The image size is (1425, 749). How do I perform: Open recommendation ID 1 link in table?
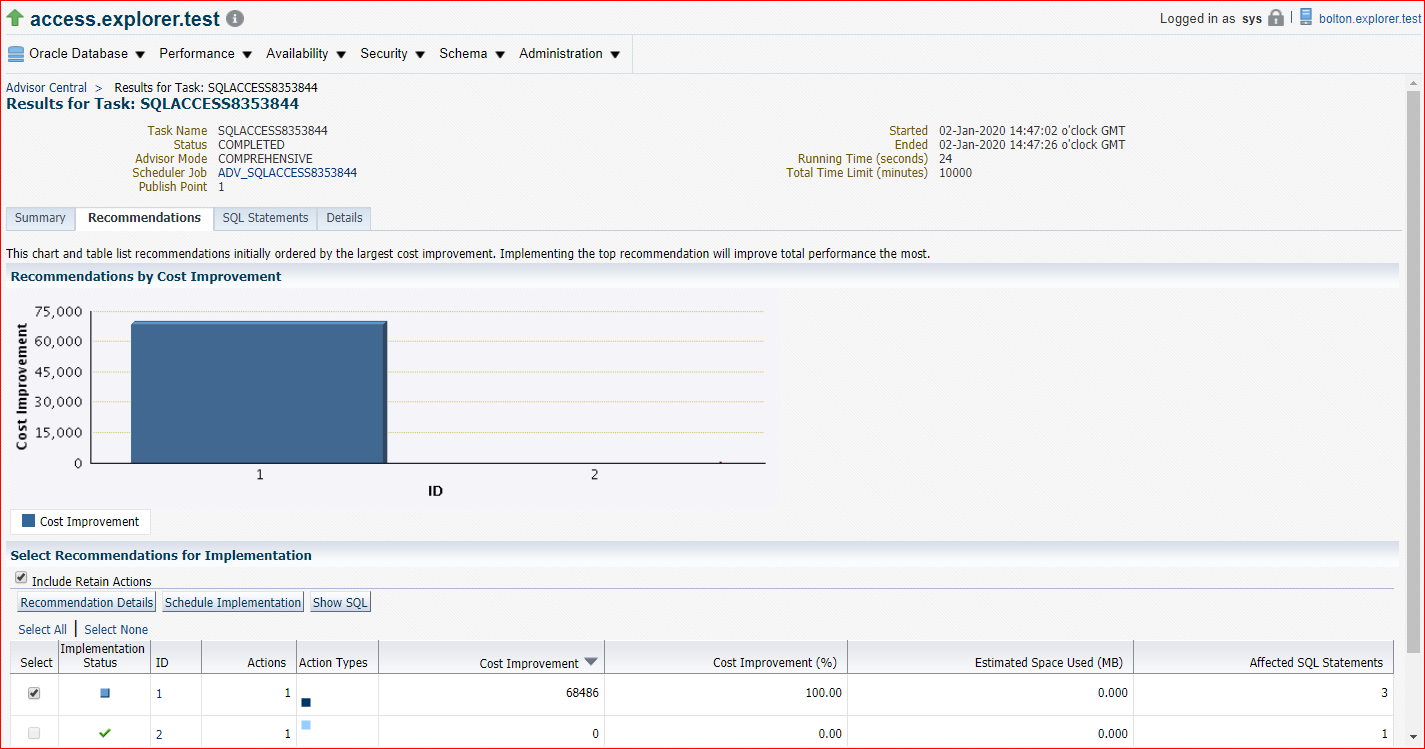pyautogui.click(x=158, y=694)
